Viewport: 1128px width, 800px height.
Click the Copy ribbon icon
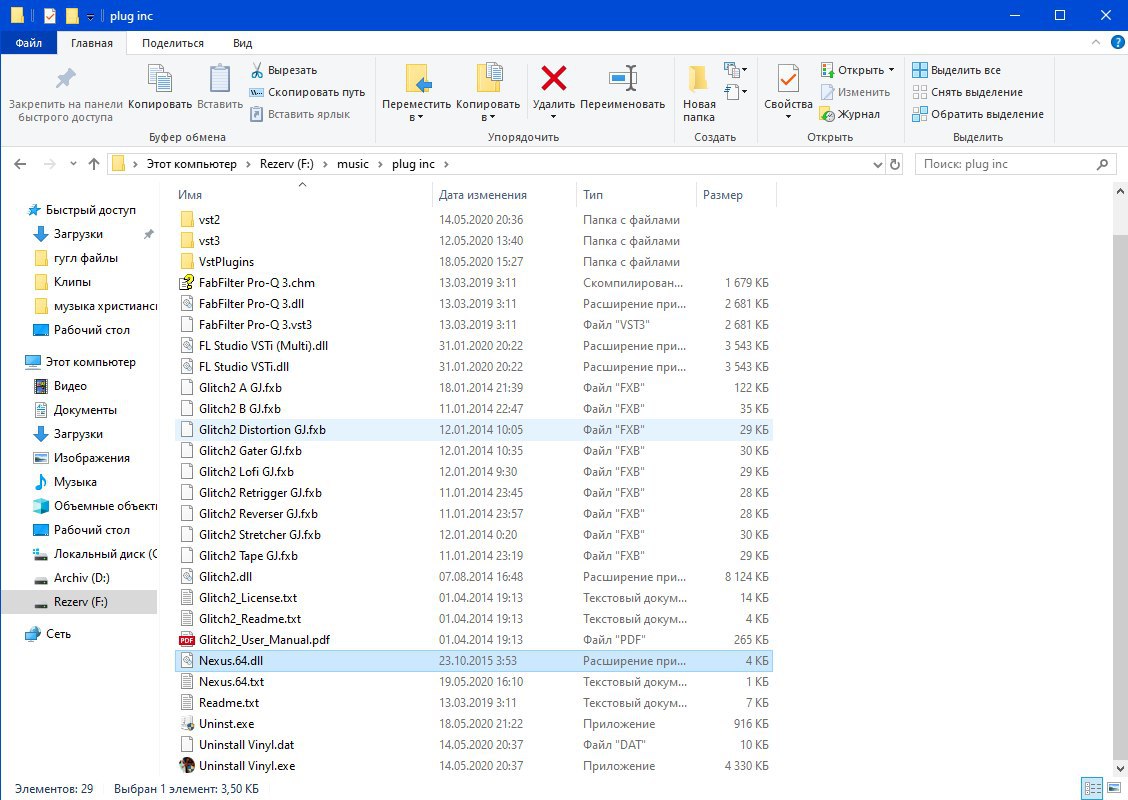click(x=159, y=78)
